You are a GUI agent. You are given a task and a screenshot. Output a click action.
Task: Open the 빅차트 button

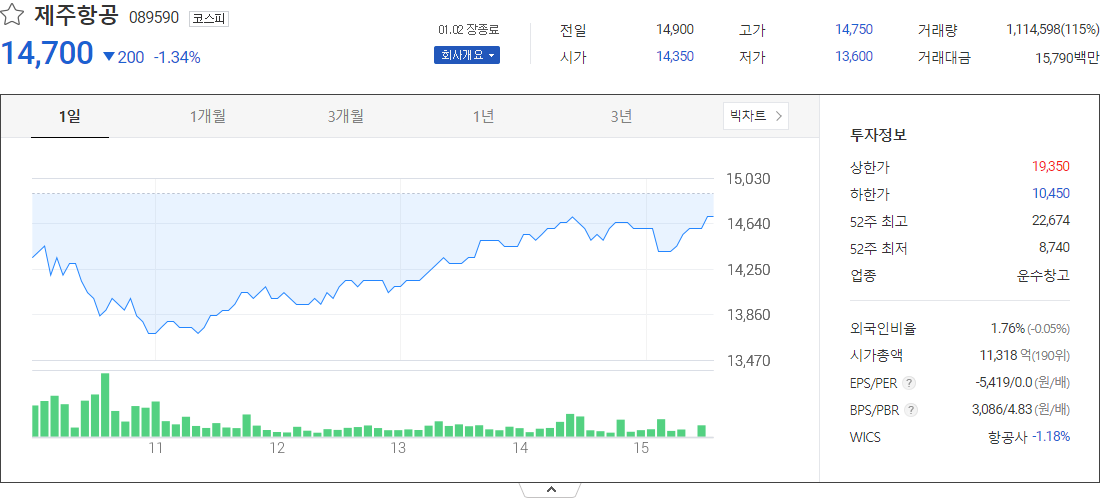756,116
